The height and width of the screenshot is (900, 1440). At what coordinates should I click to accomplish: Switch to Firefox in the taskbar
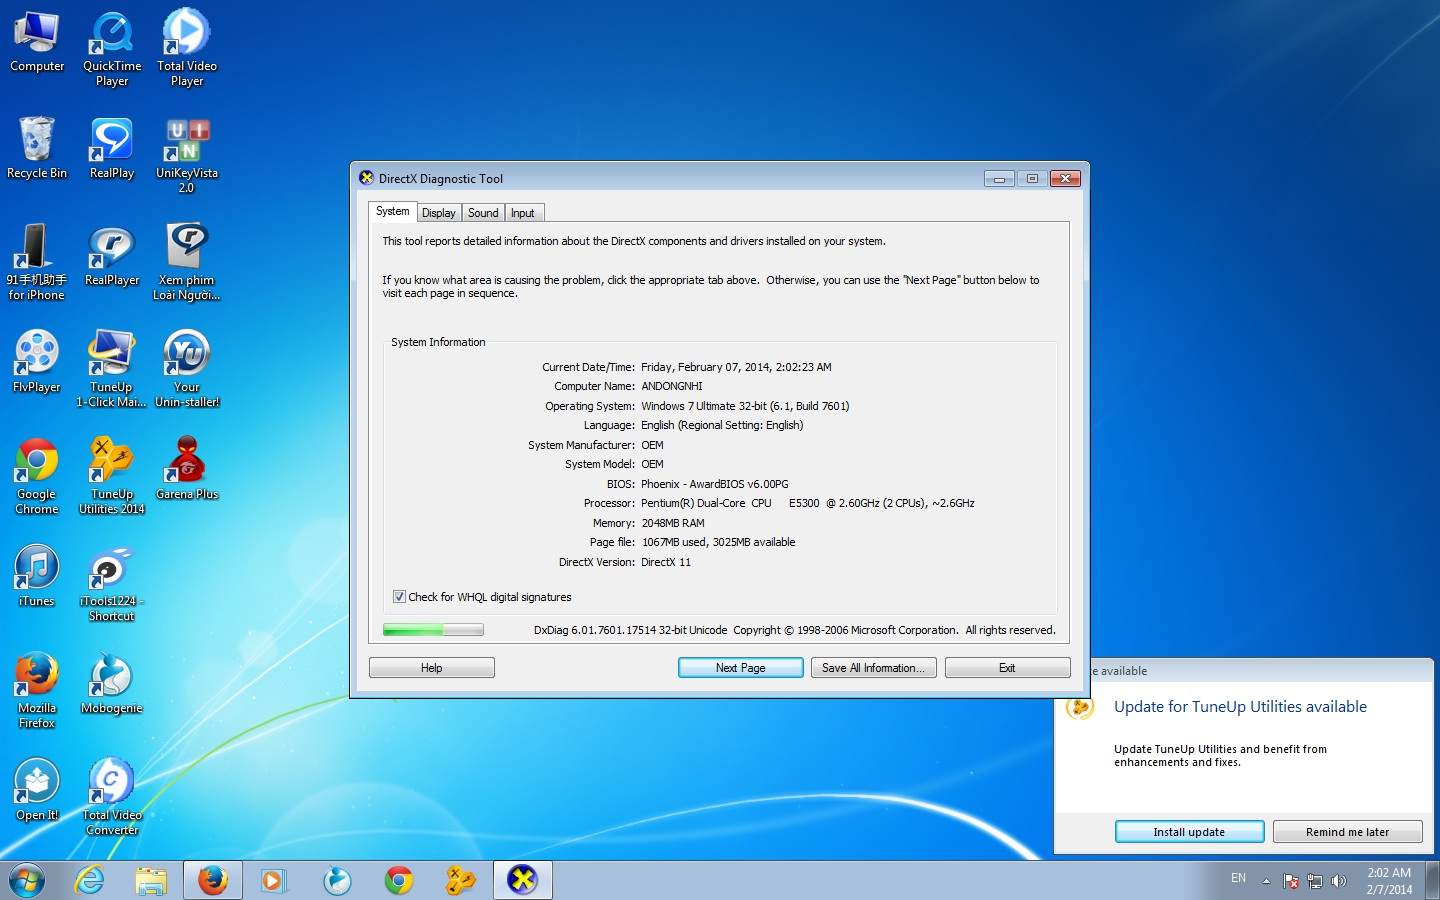pos(213,880)
